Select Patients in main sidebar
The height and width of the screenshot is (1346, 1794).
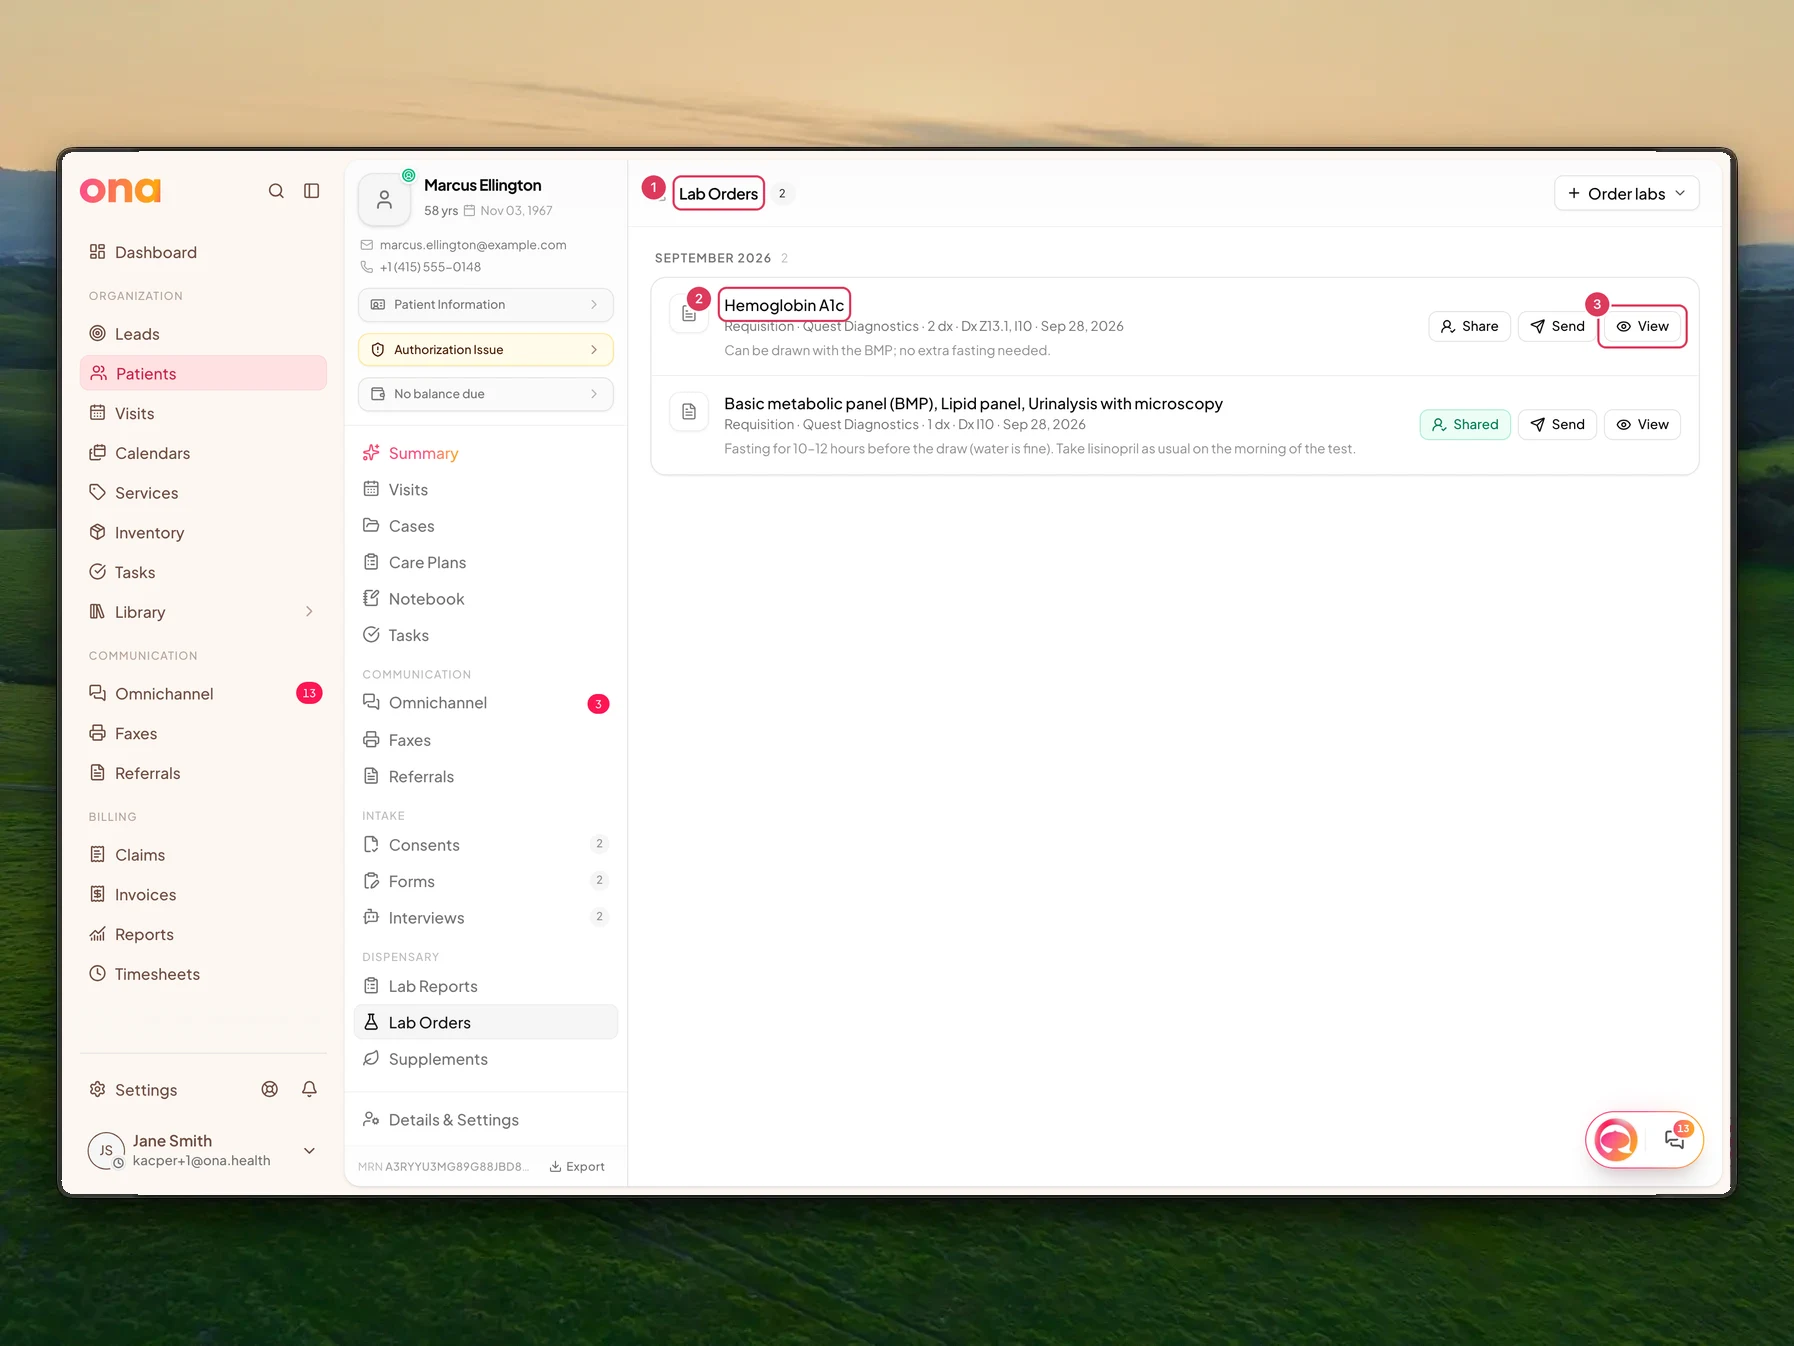[x=203, y=373]
